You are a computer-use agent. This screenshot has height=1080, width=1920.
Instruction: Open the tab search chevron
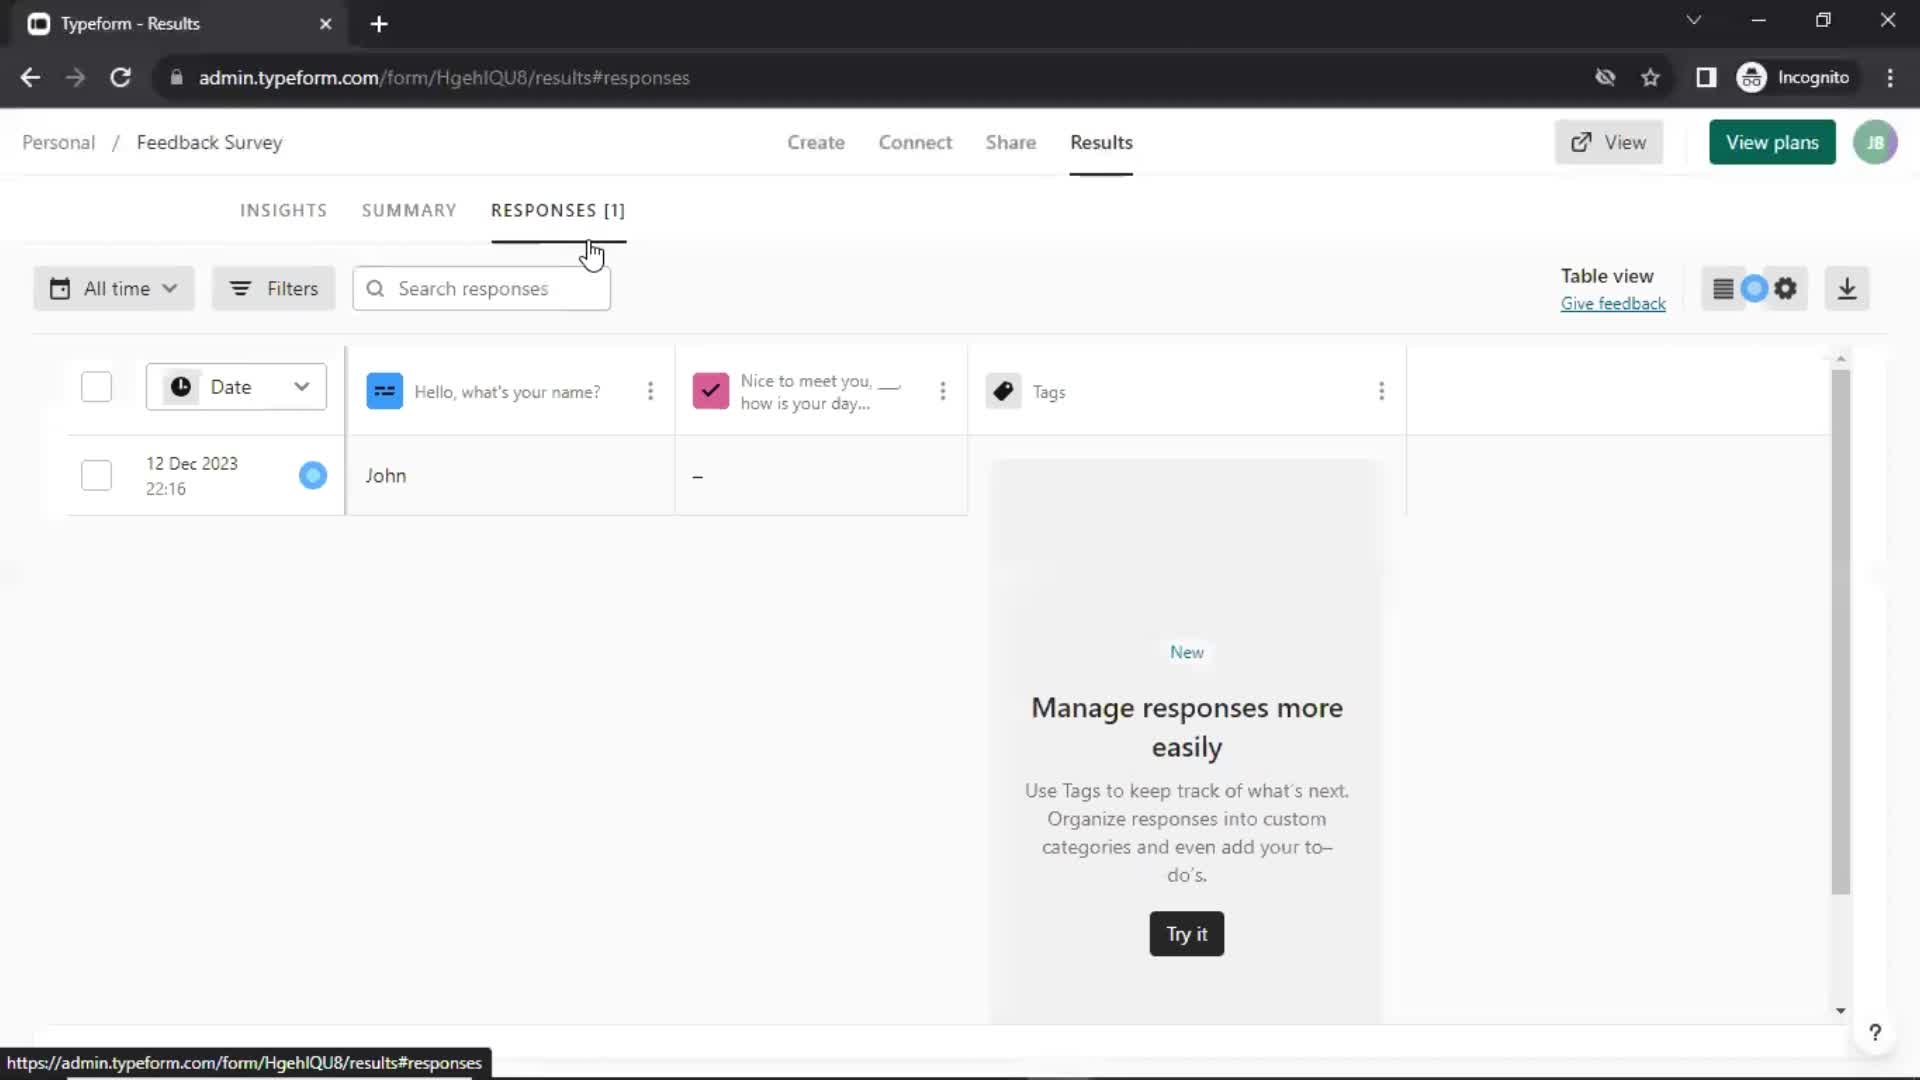pyautogui.click(x=1693, y=20)
